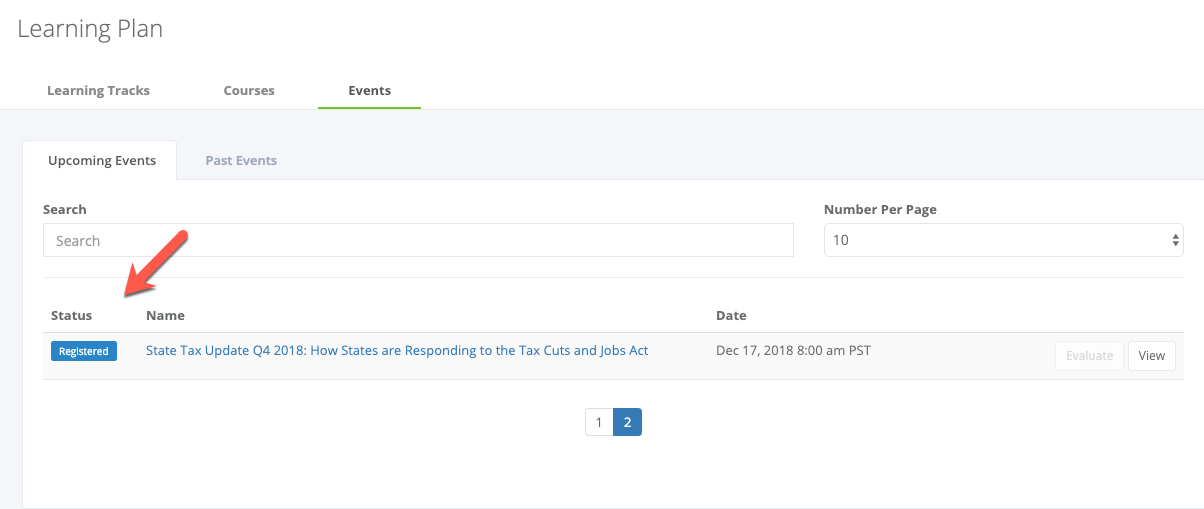Click the stepper arrows on the page-size select
The image size is (1204, 509).
(x=1175, y=240)
